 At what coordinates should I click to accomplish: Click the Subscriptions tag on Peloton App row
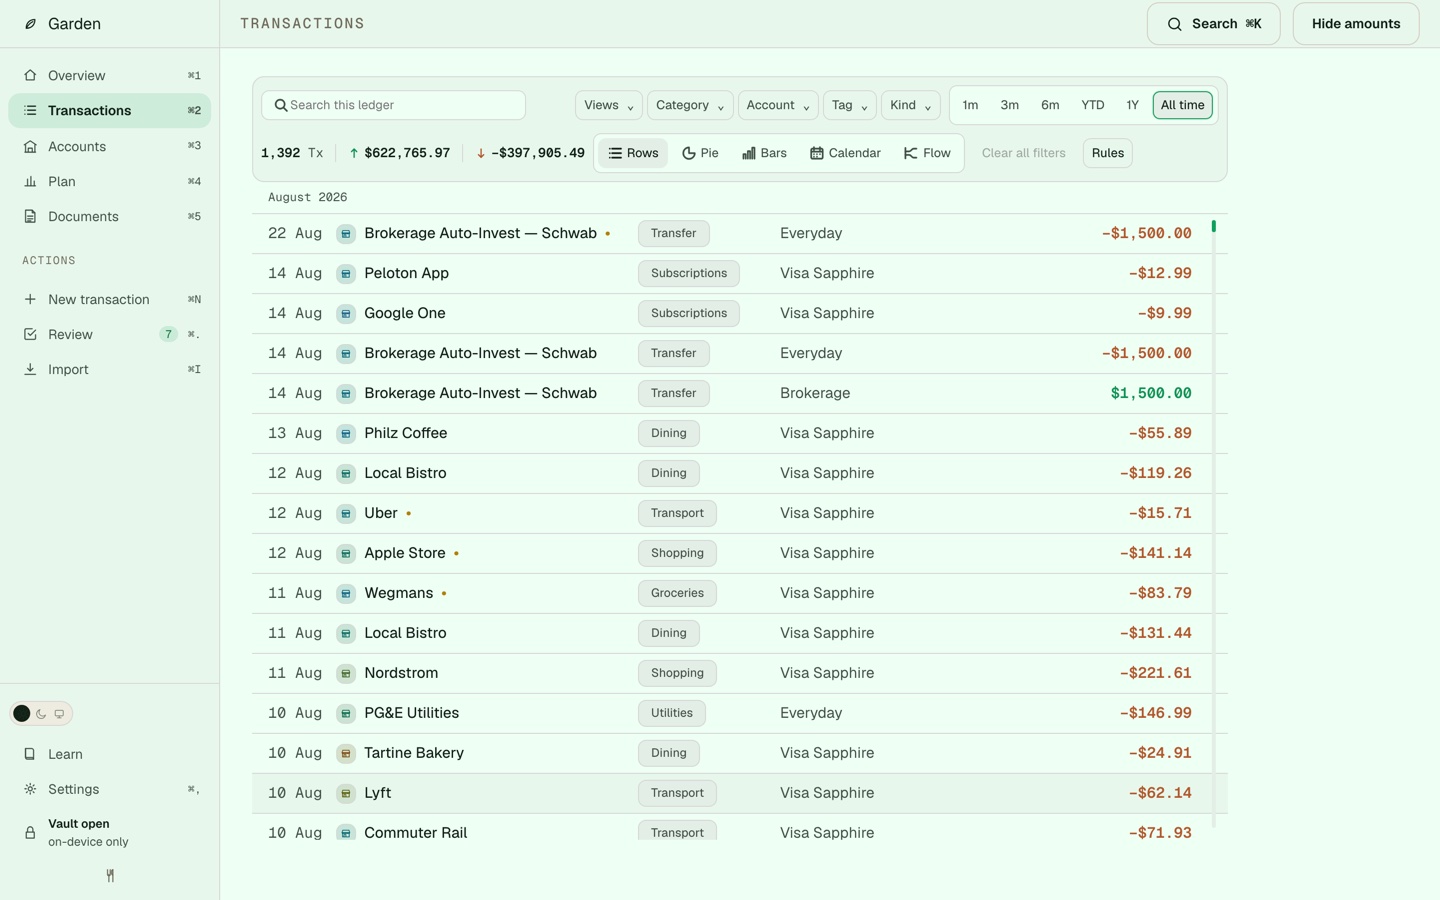click(689, 273)
